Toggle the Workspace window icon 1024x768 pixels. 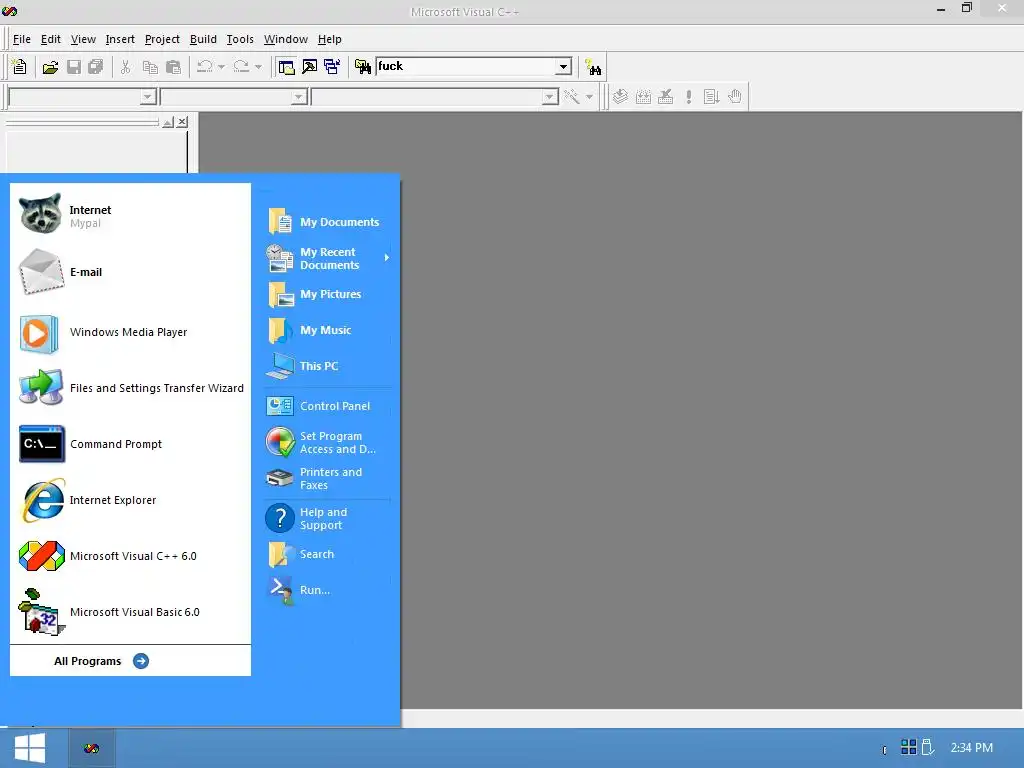[286, 67]
